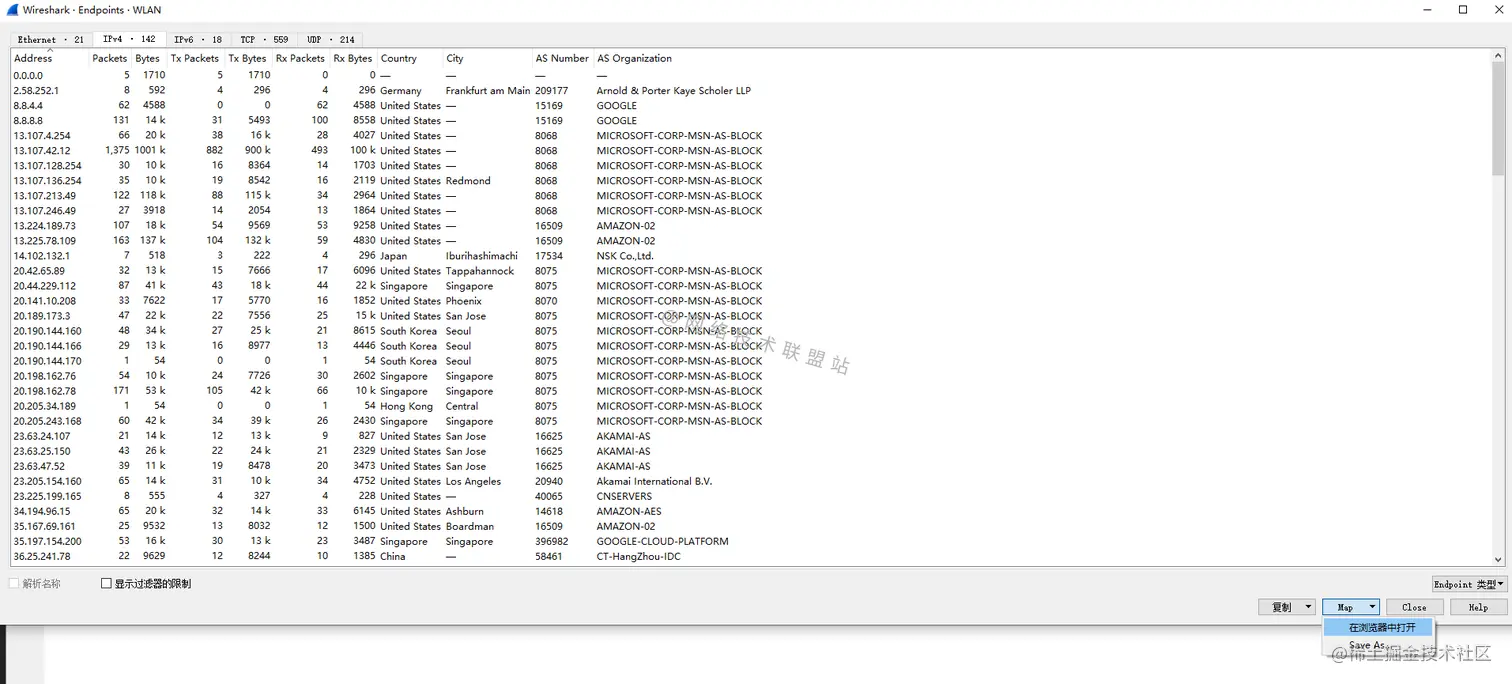
Task: Open the Help button
Action: [1478, 607]
